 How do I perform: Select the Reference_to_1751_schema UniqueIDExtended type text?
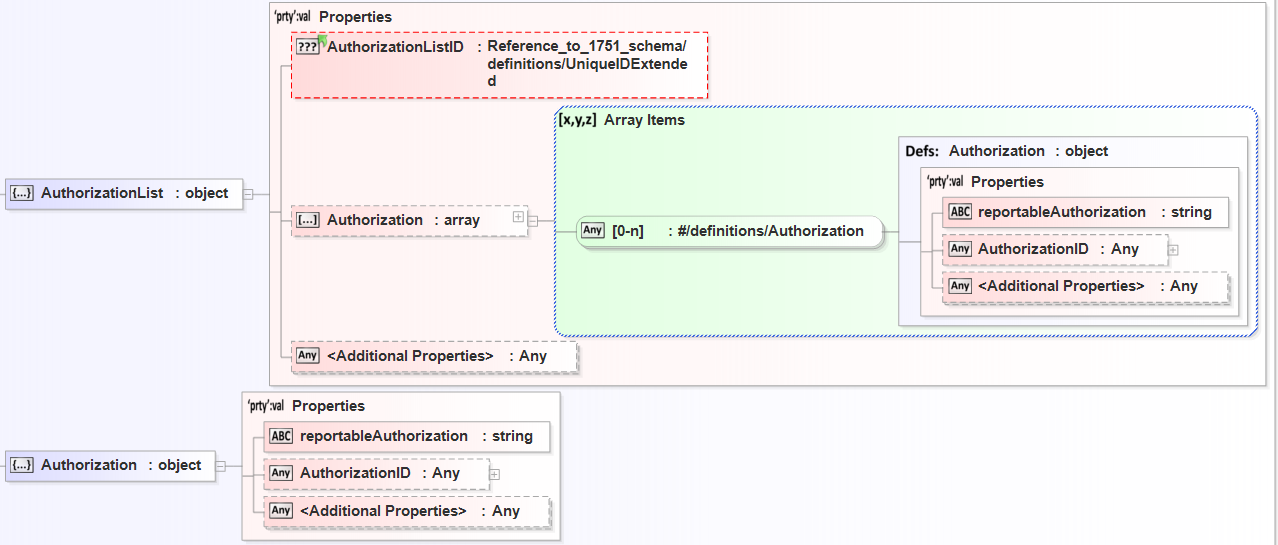click(587, 64)
